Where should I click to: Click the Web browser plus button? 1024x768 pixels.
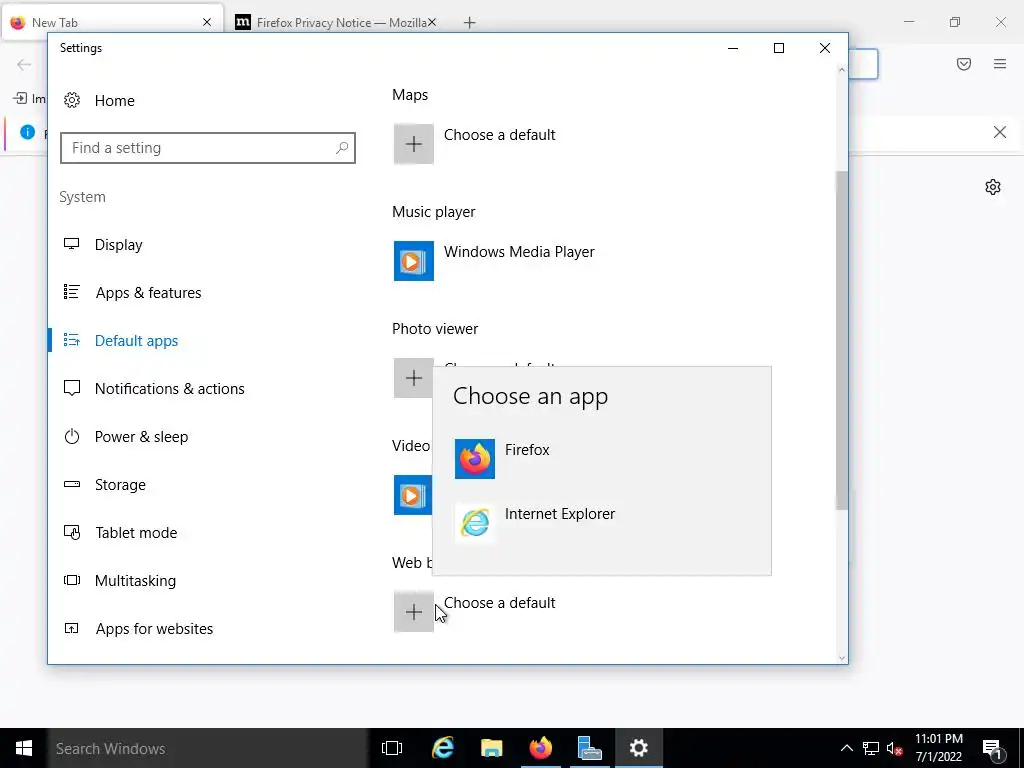point(413,612)
